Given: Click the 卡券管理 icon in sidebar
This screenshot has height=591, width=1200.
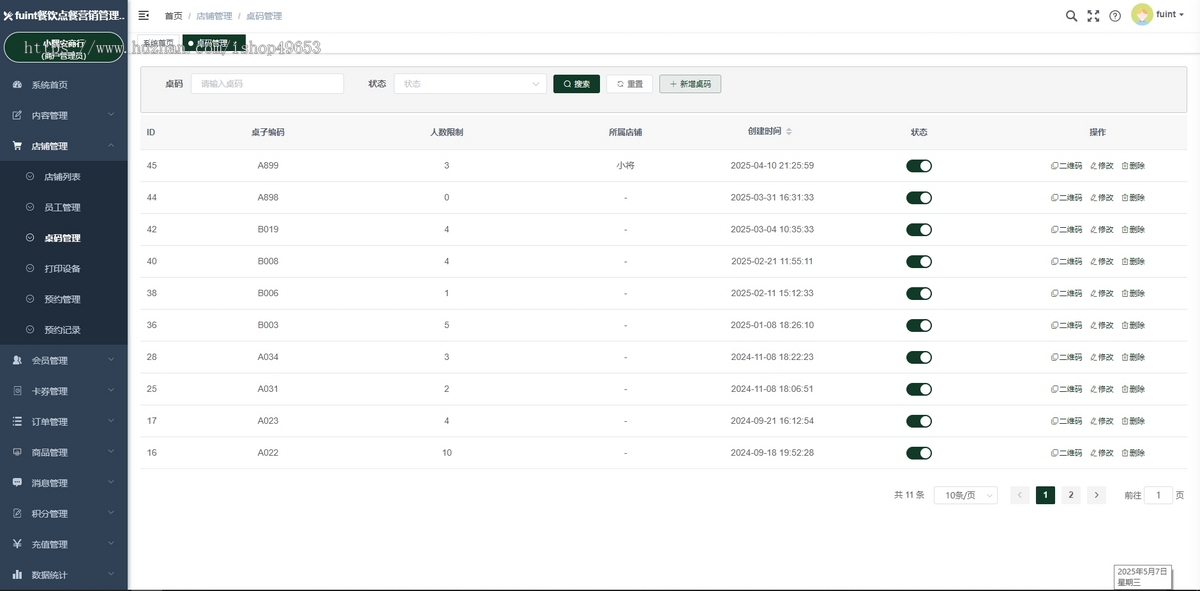Looking at the screenshot, I should pyautogui.click(x=17, y=391).
